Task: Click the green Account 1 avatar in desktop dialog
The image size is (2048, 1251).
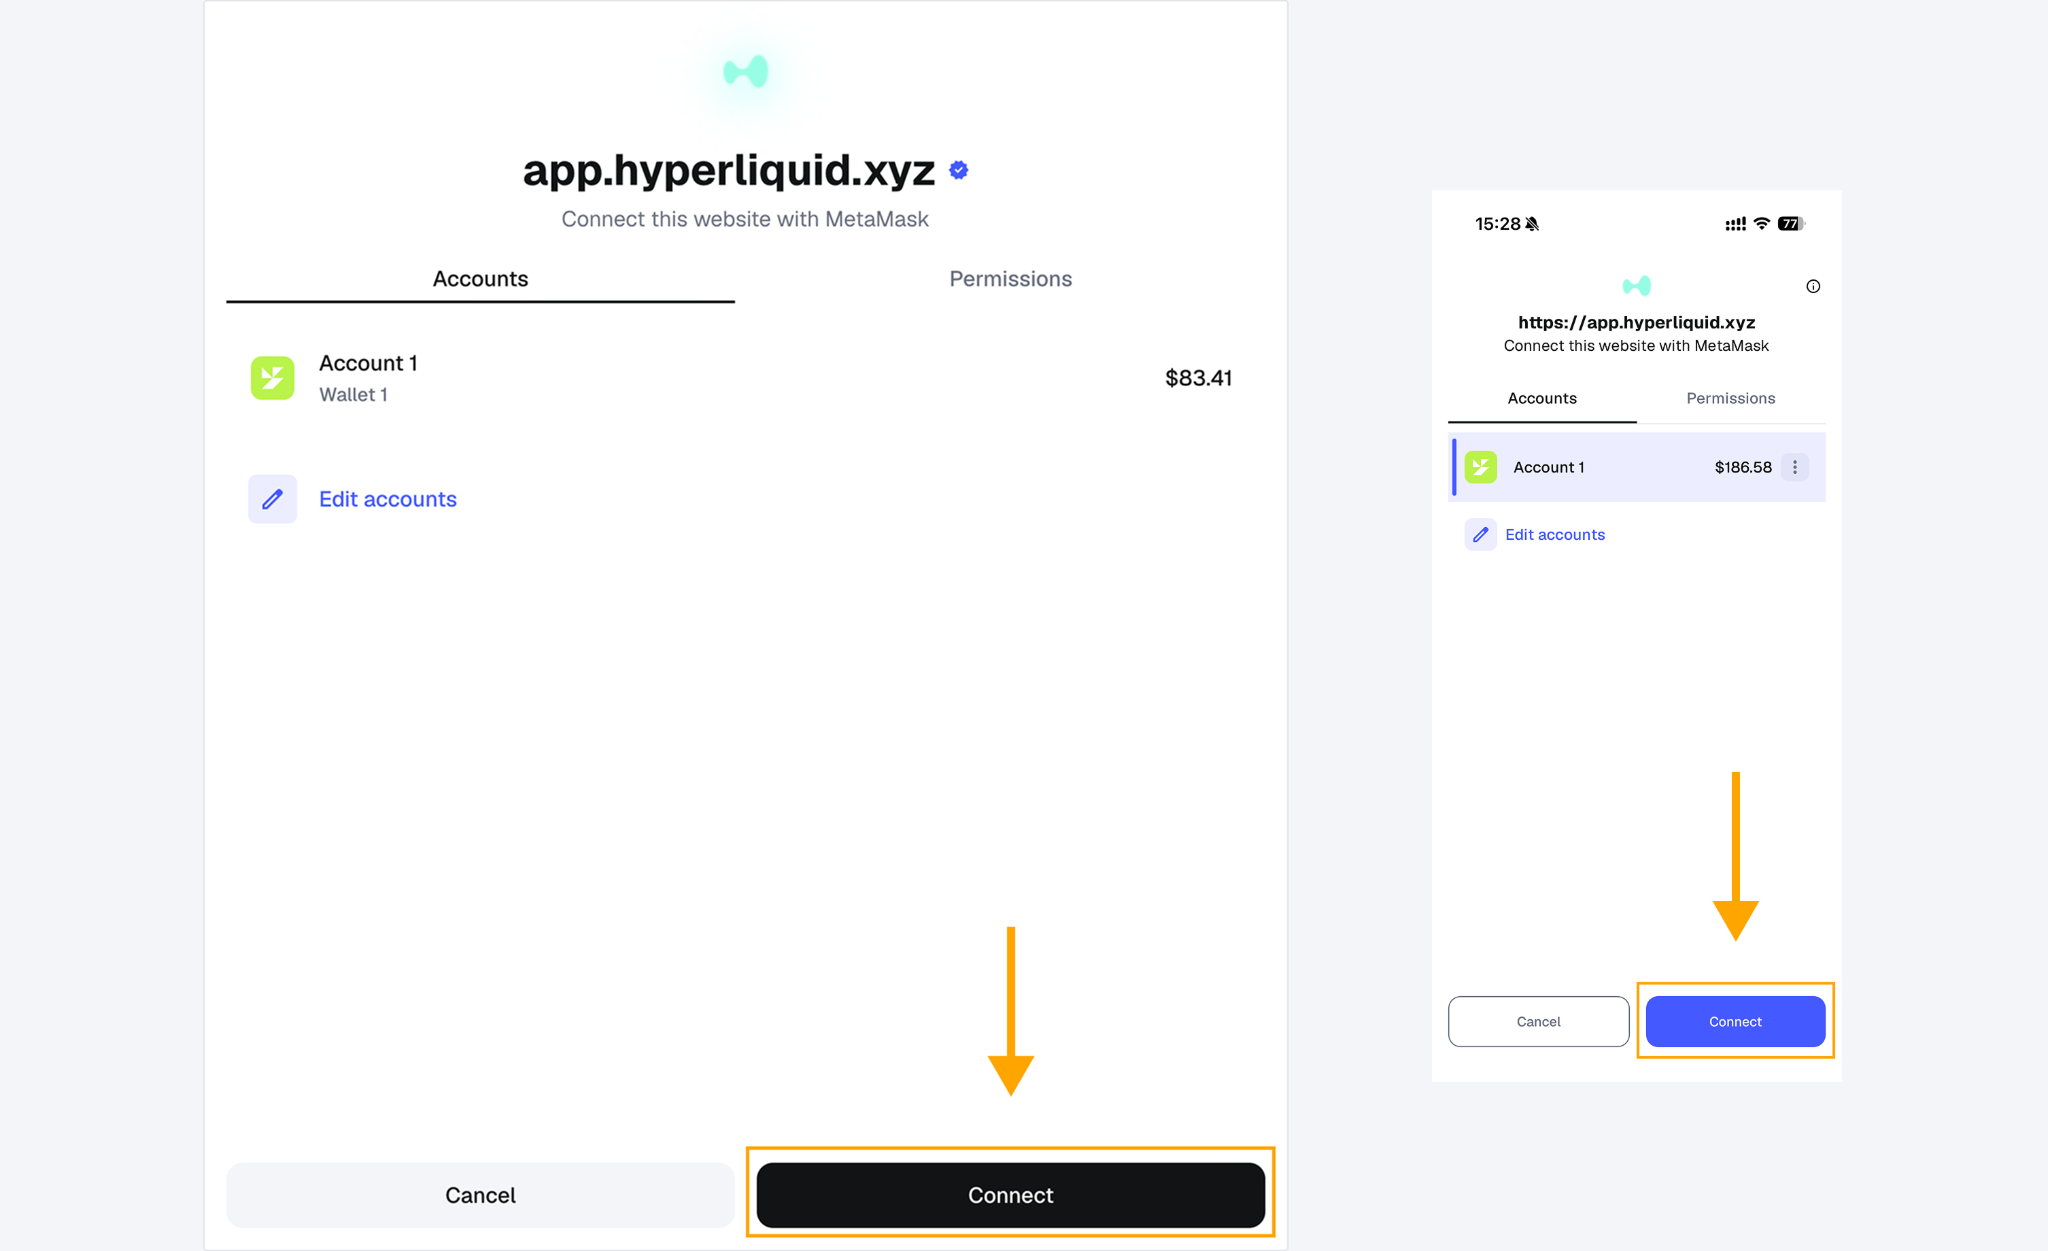Action: pyautogui.click(x=272, y=378)
